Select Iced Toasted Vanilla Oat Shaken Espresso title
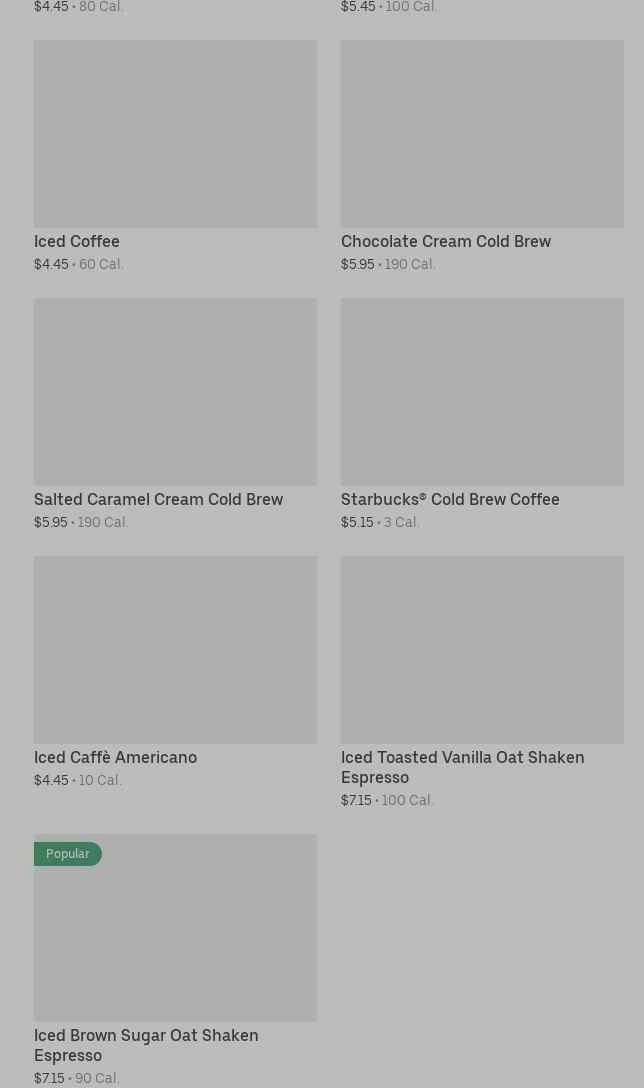This screenshot has width=644, height=1088. point(462,767)
